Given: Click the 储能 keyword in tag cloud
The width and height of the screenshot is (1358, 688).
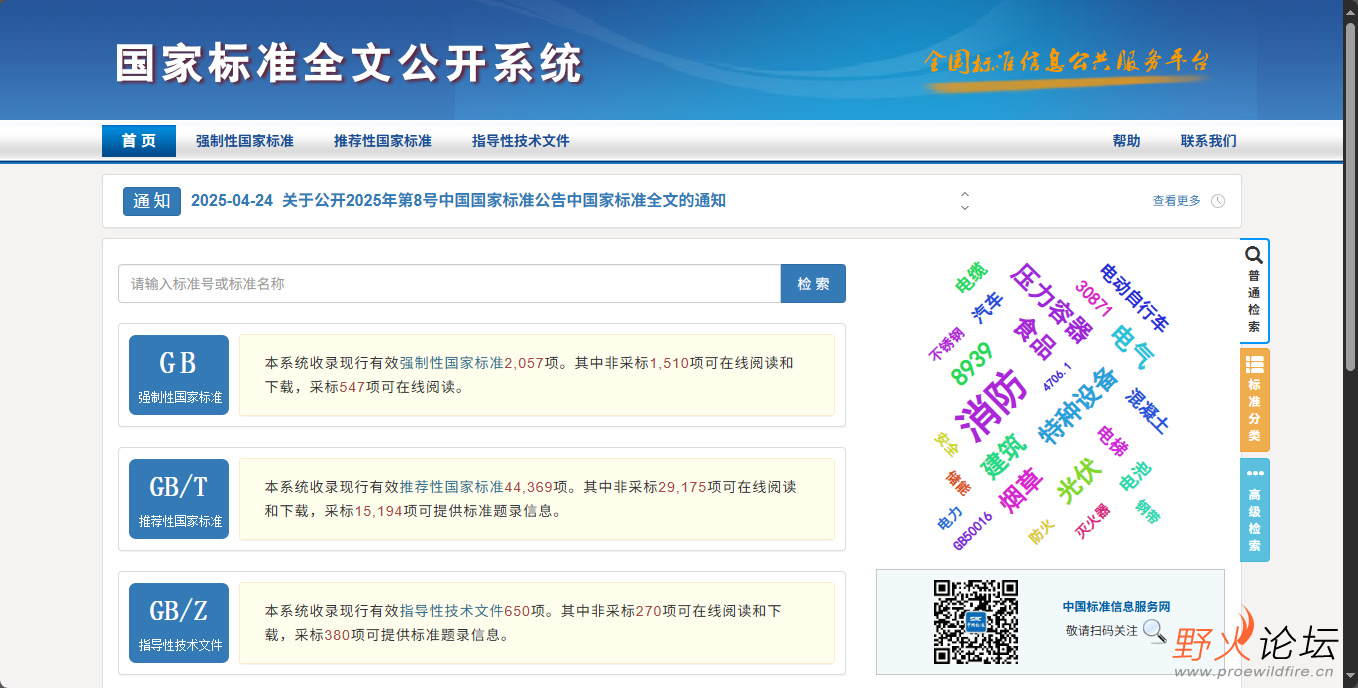Looking at the screenshot, I should tap(958, 483).
